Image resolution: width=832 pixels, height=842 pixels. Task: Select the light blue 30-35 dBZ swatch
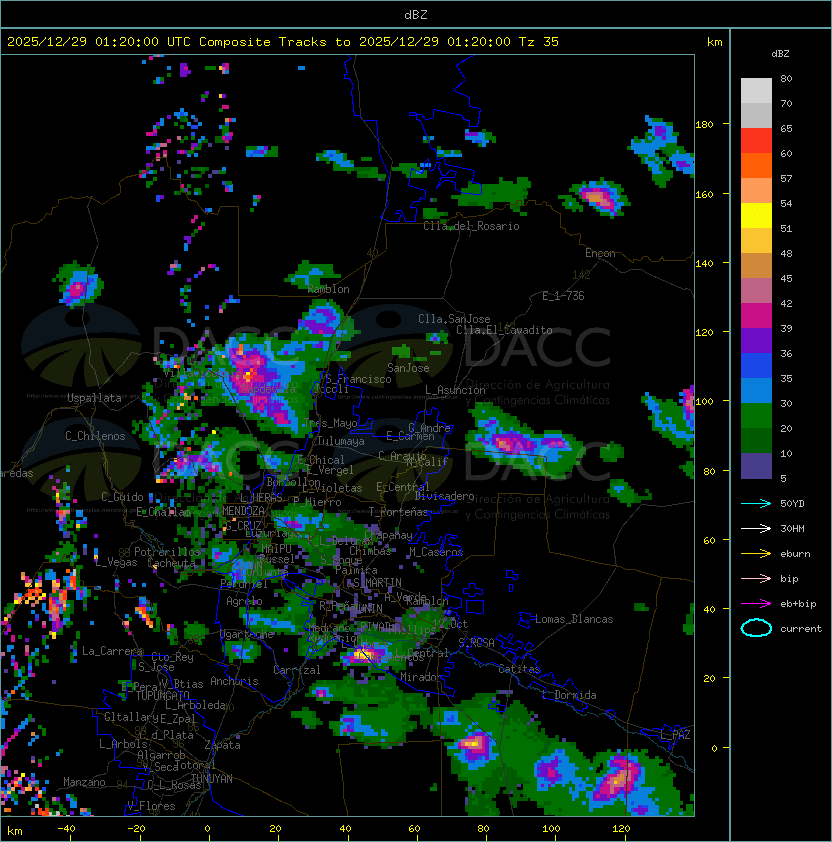tap(756, 391)
